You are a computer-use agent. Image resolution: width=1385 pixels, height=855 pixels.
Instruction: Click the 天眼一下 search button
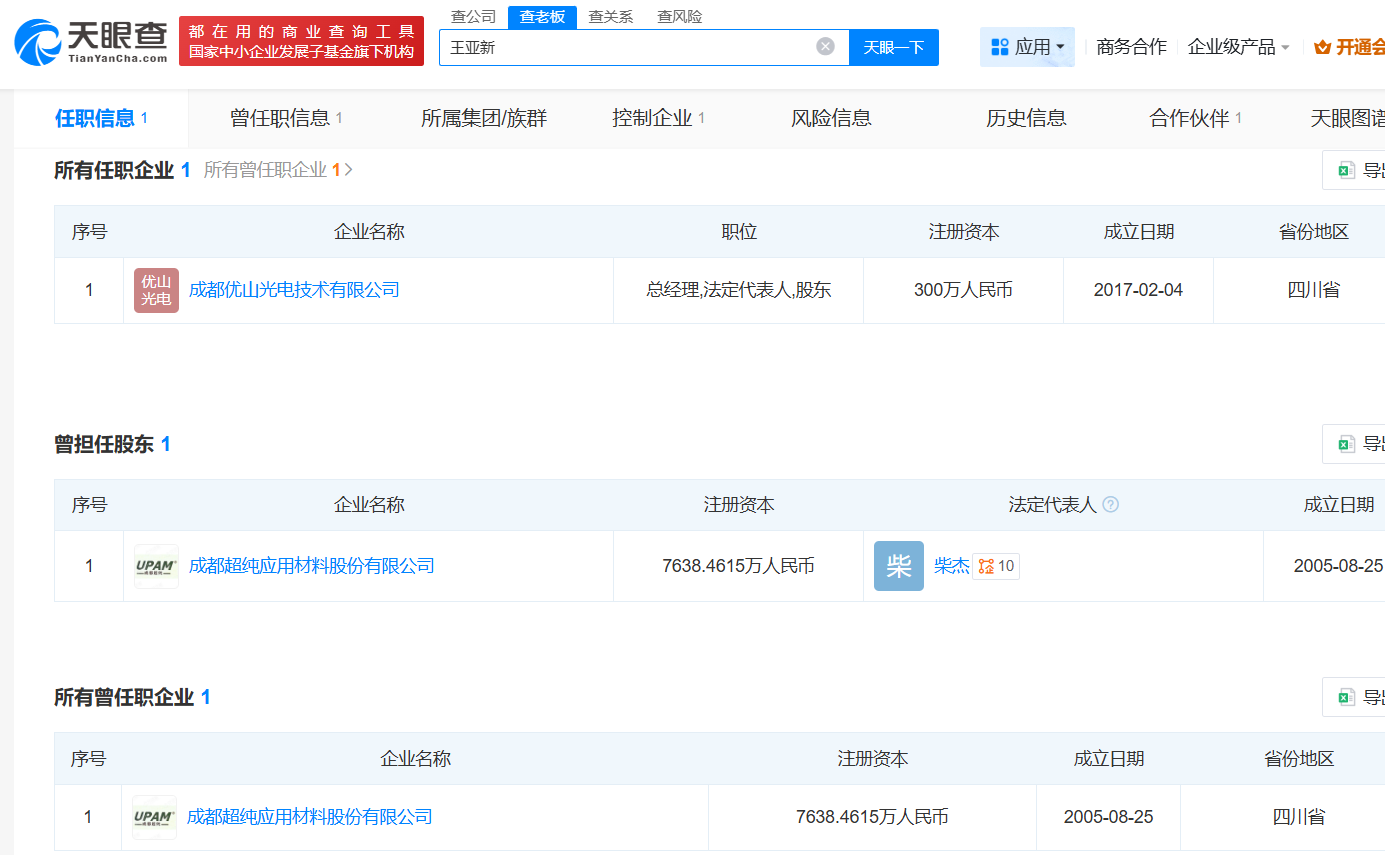[893, 47]
